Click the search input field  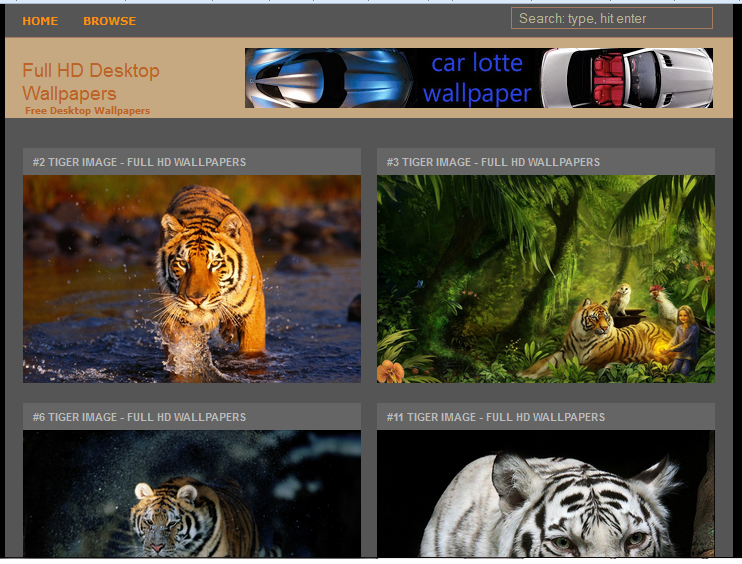pos(611,18)
